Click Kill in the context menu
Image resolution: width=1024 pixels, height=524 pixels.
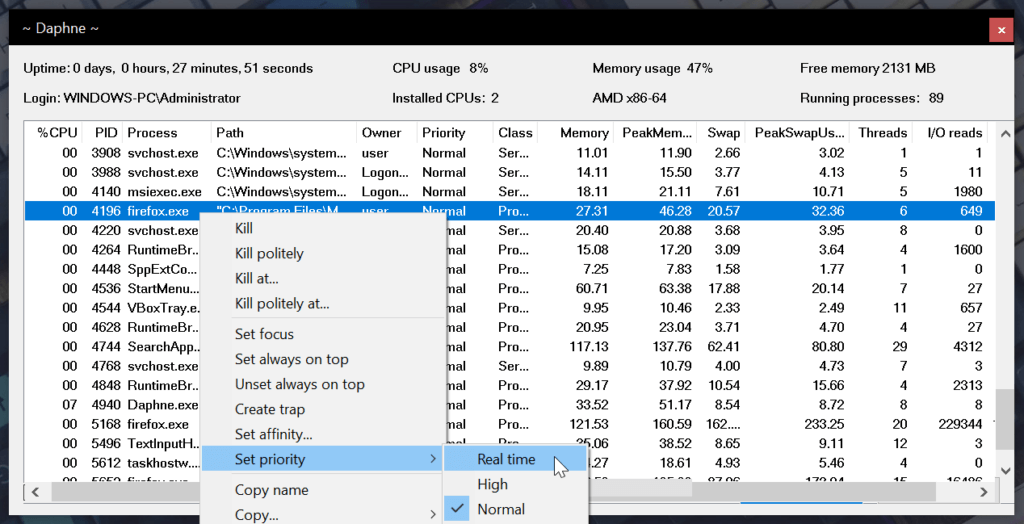244,228
